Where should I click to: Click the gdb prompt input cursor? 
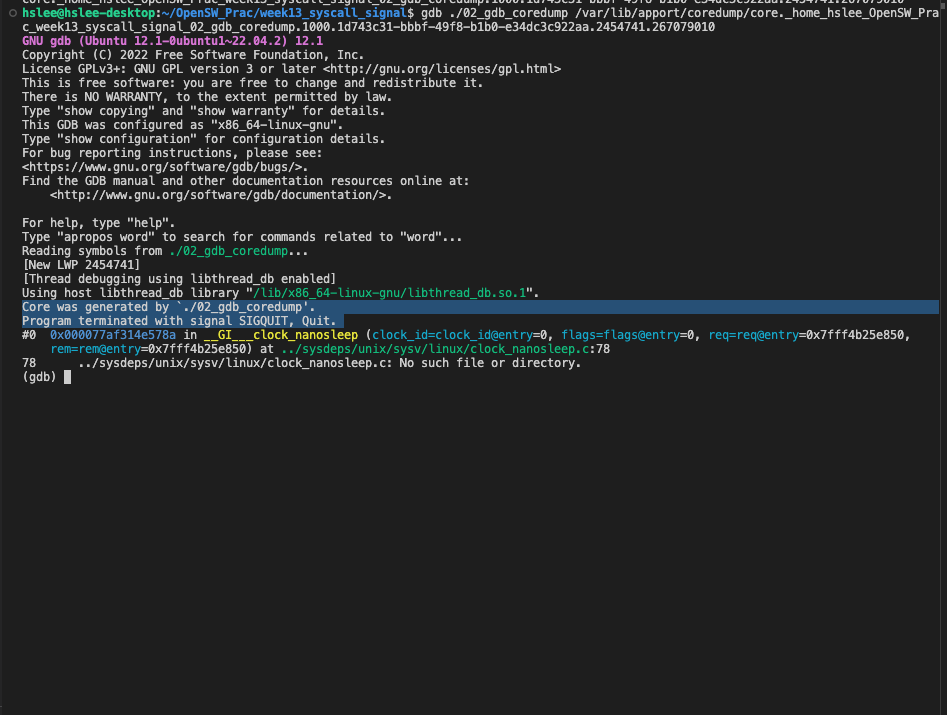[68, 377]
